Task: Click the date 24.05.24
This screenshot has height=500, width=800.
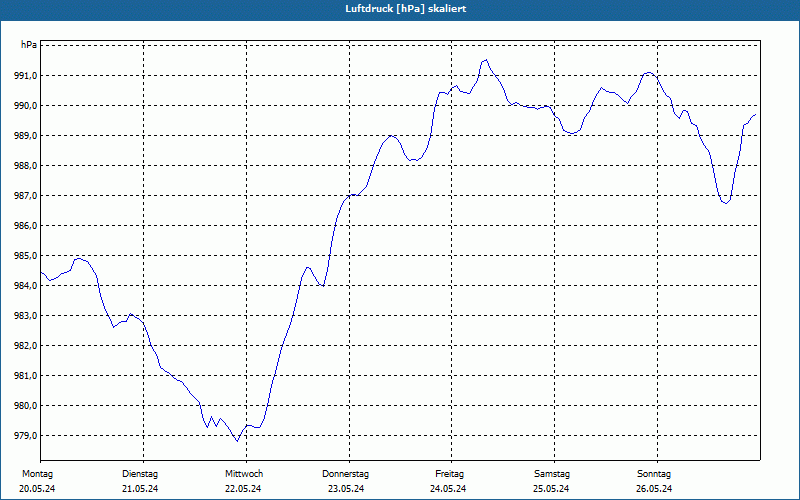Action: (448, 489)
